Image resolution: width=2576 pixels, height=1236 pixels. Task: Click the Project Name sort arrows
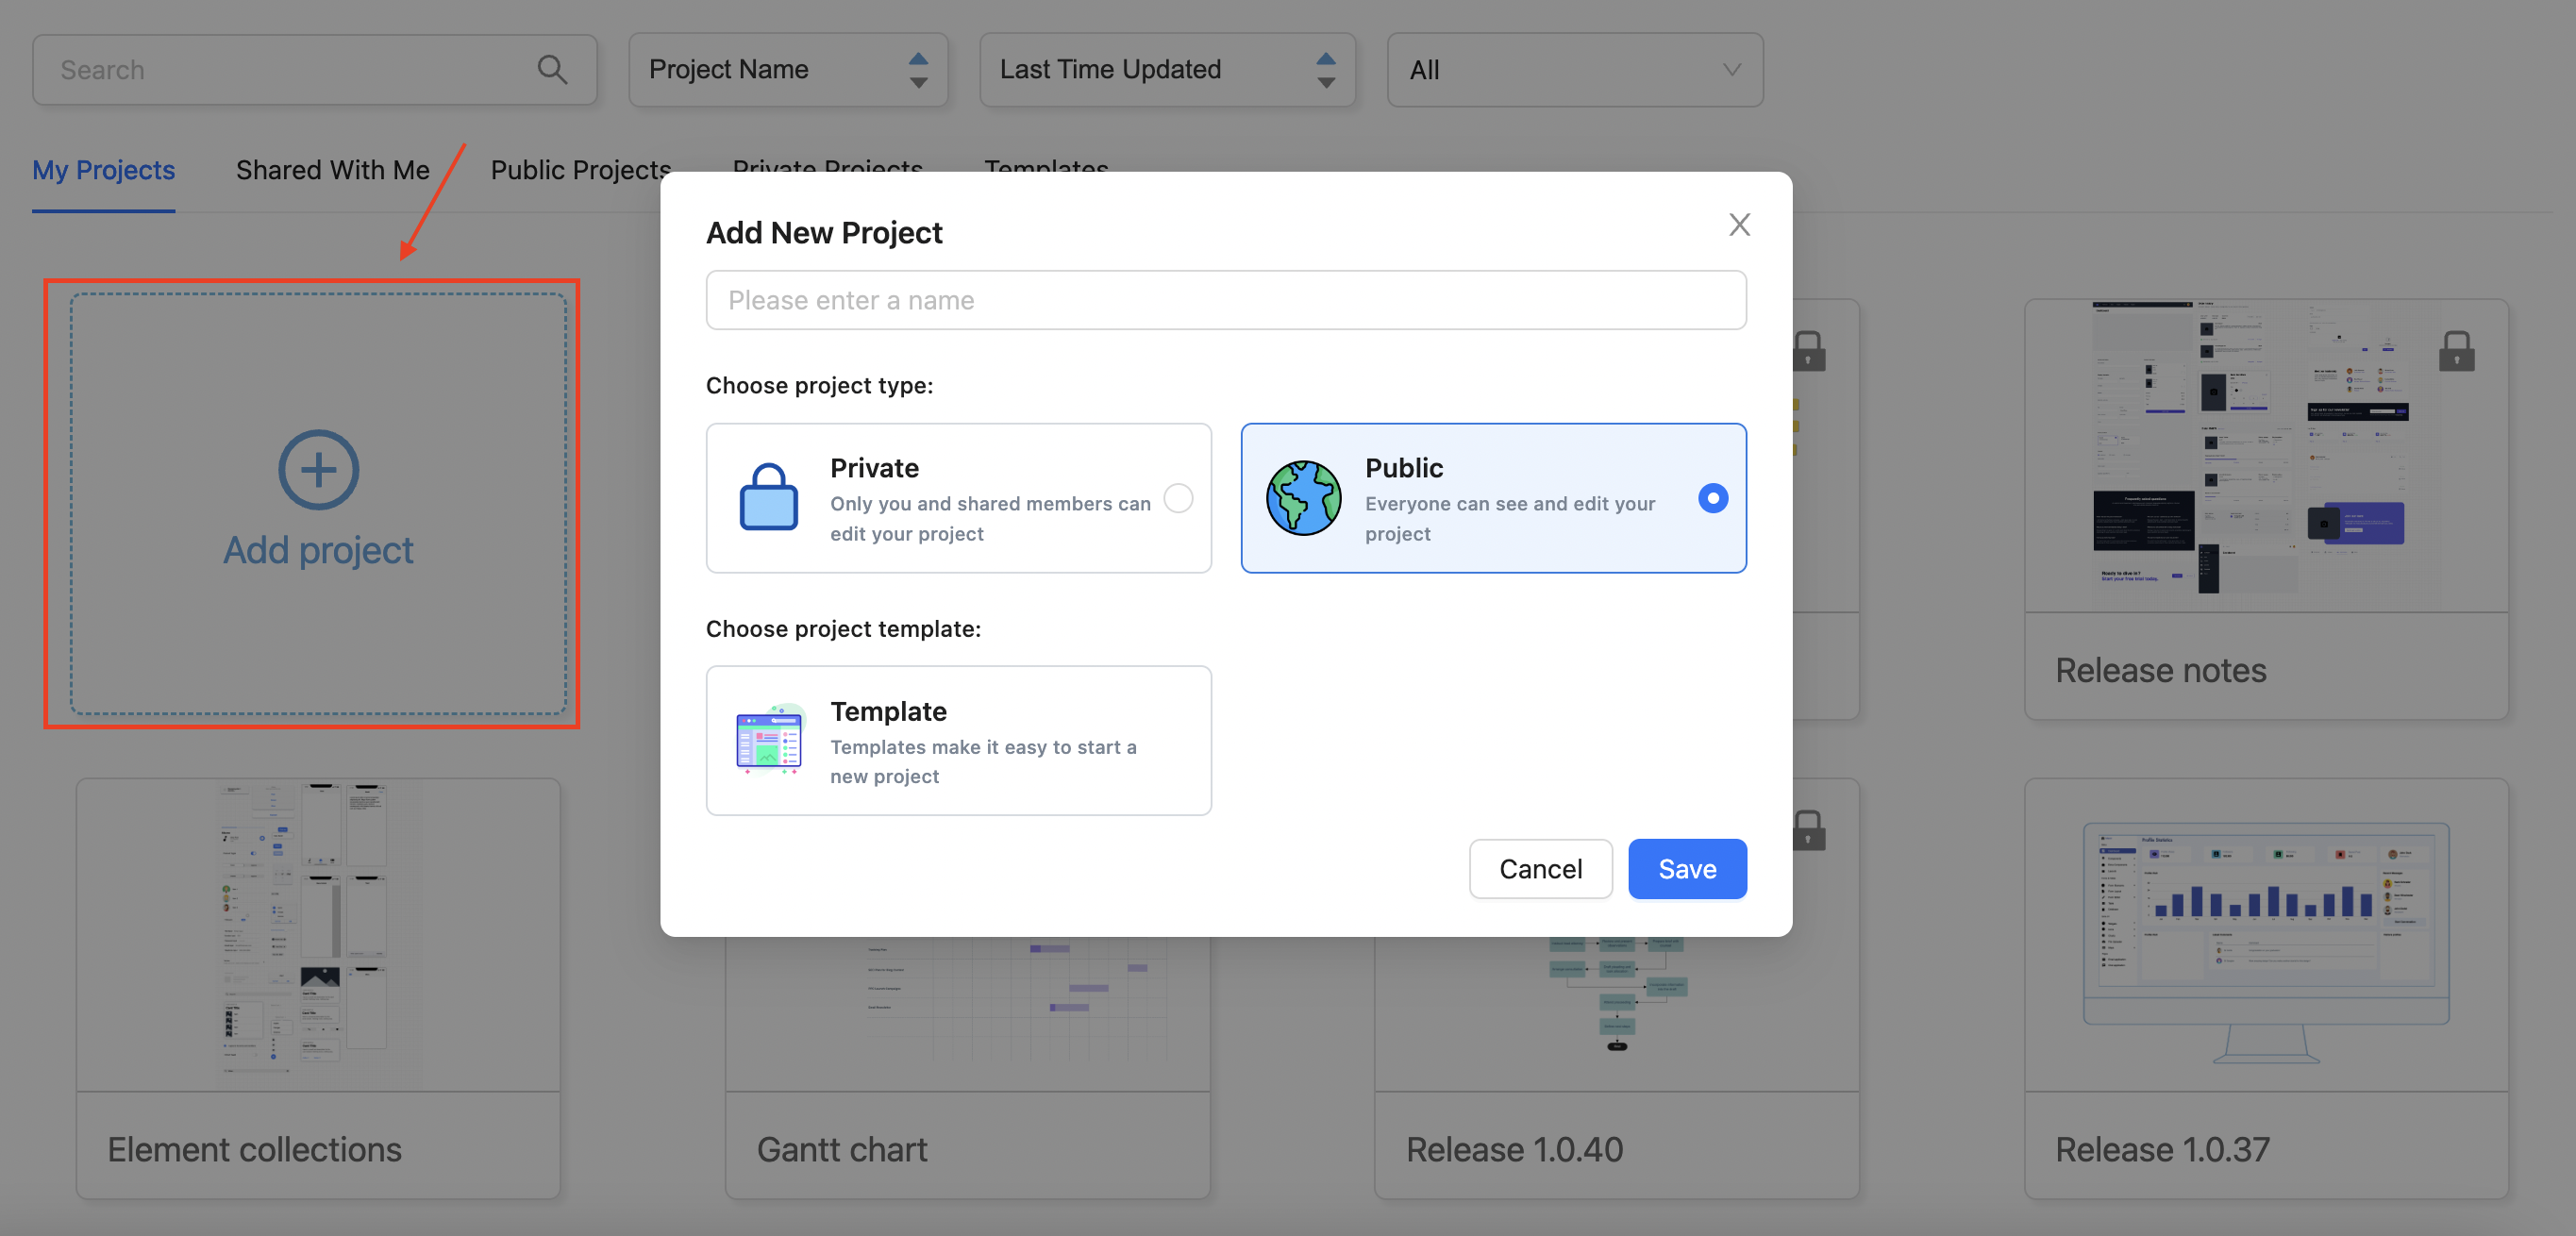coord(918,69)
